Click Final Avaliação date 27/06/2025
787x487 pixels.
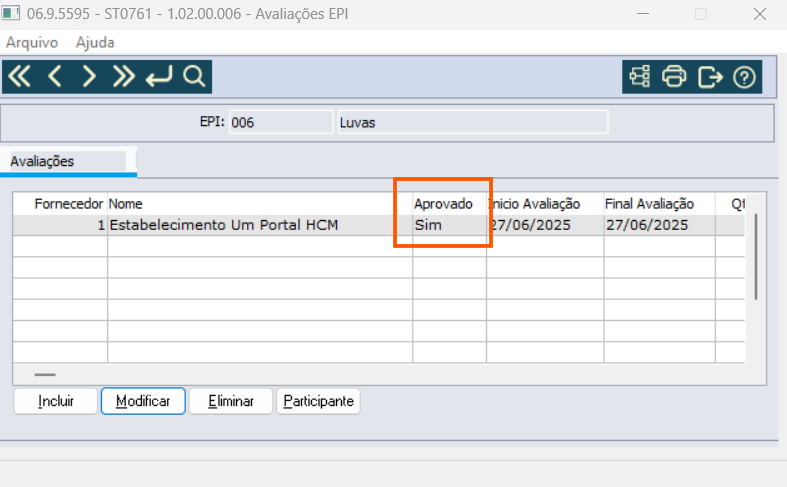[660, 225]
